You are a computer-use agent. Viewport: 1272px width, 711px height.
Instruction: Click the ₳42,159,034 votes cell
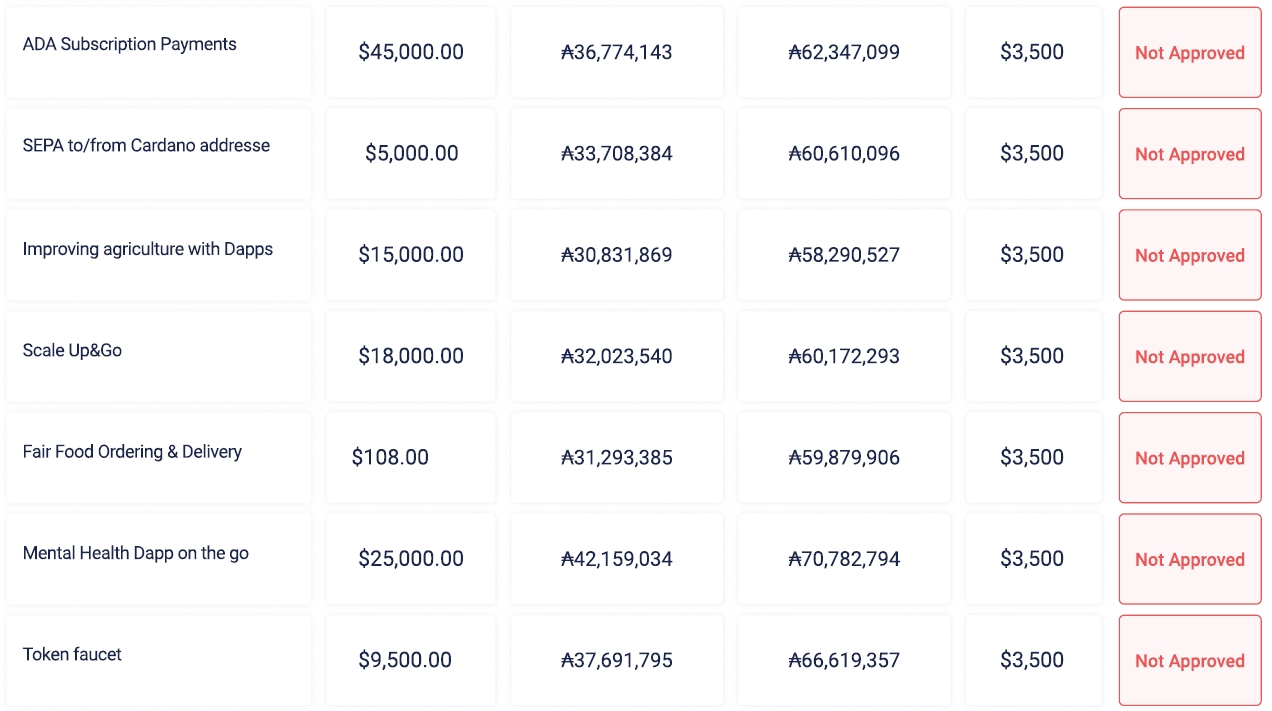[617, 559]
